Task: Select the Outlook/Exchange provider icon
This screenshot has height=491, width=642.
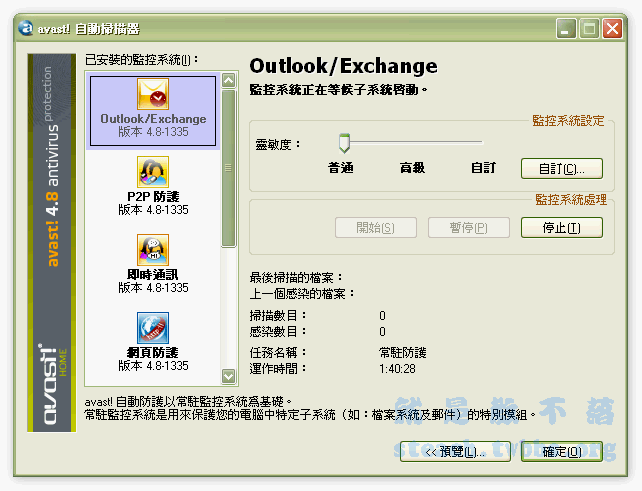Action: click(153, 94)
